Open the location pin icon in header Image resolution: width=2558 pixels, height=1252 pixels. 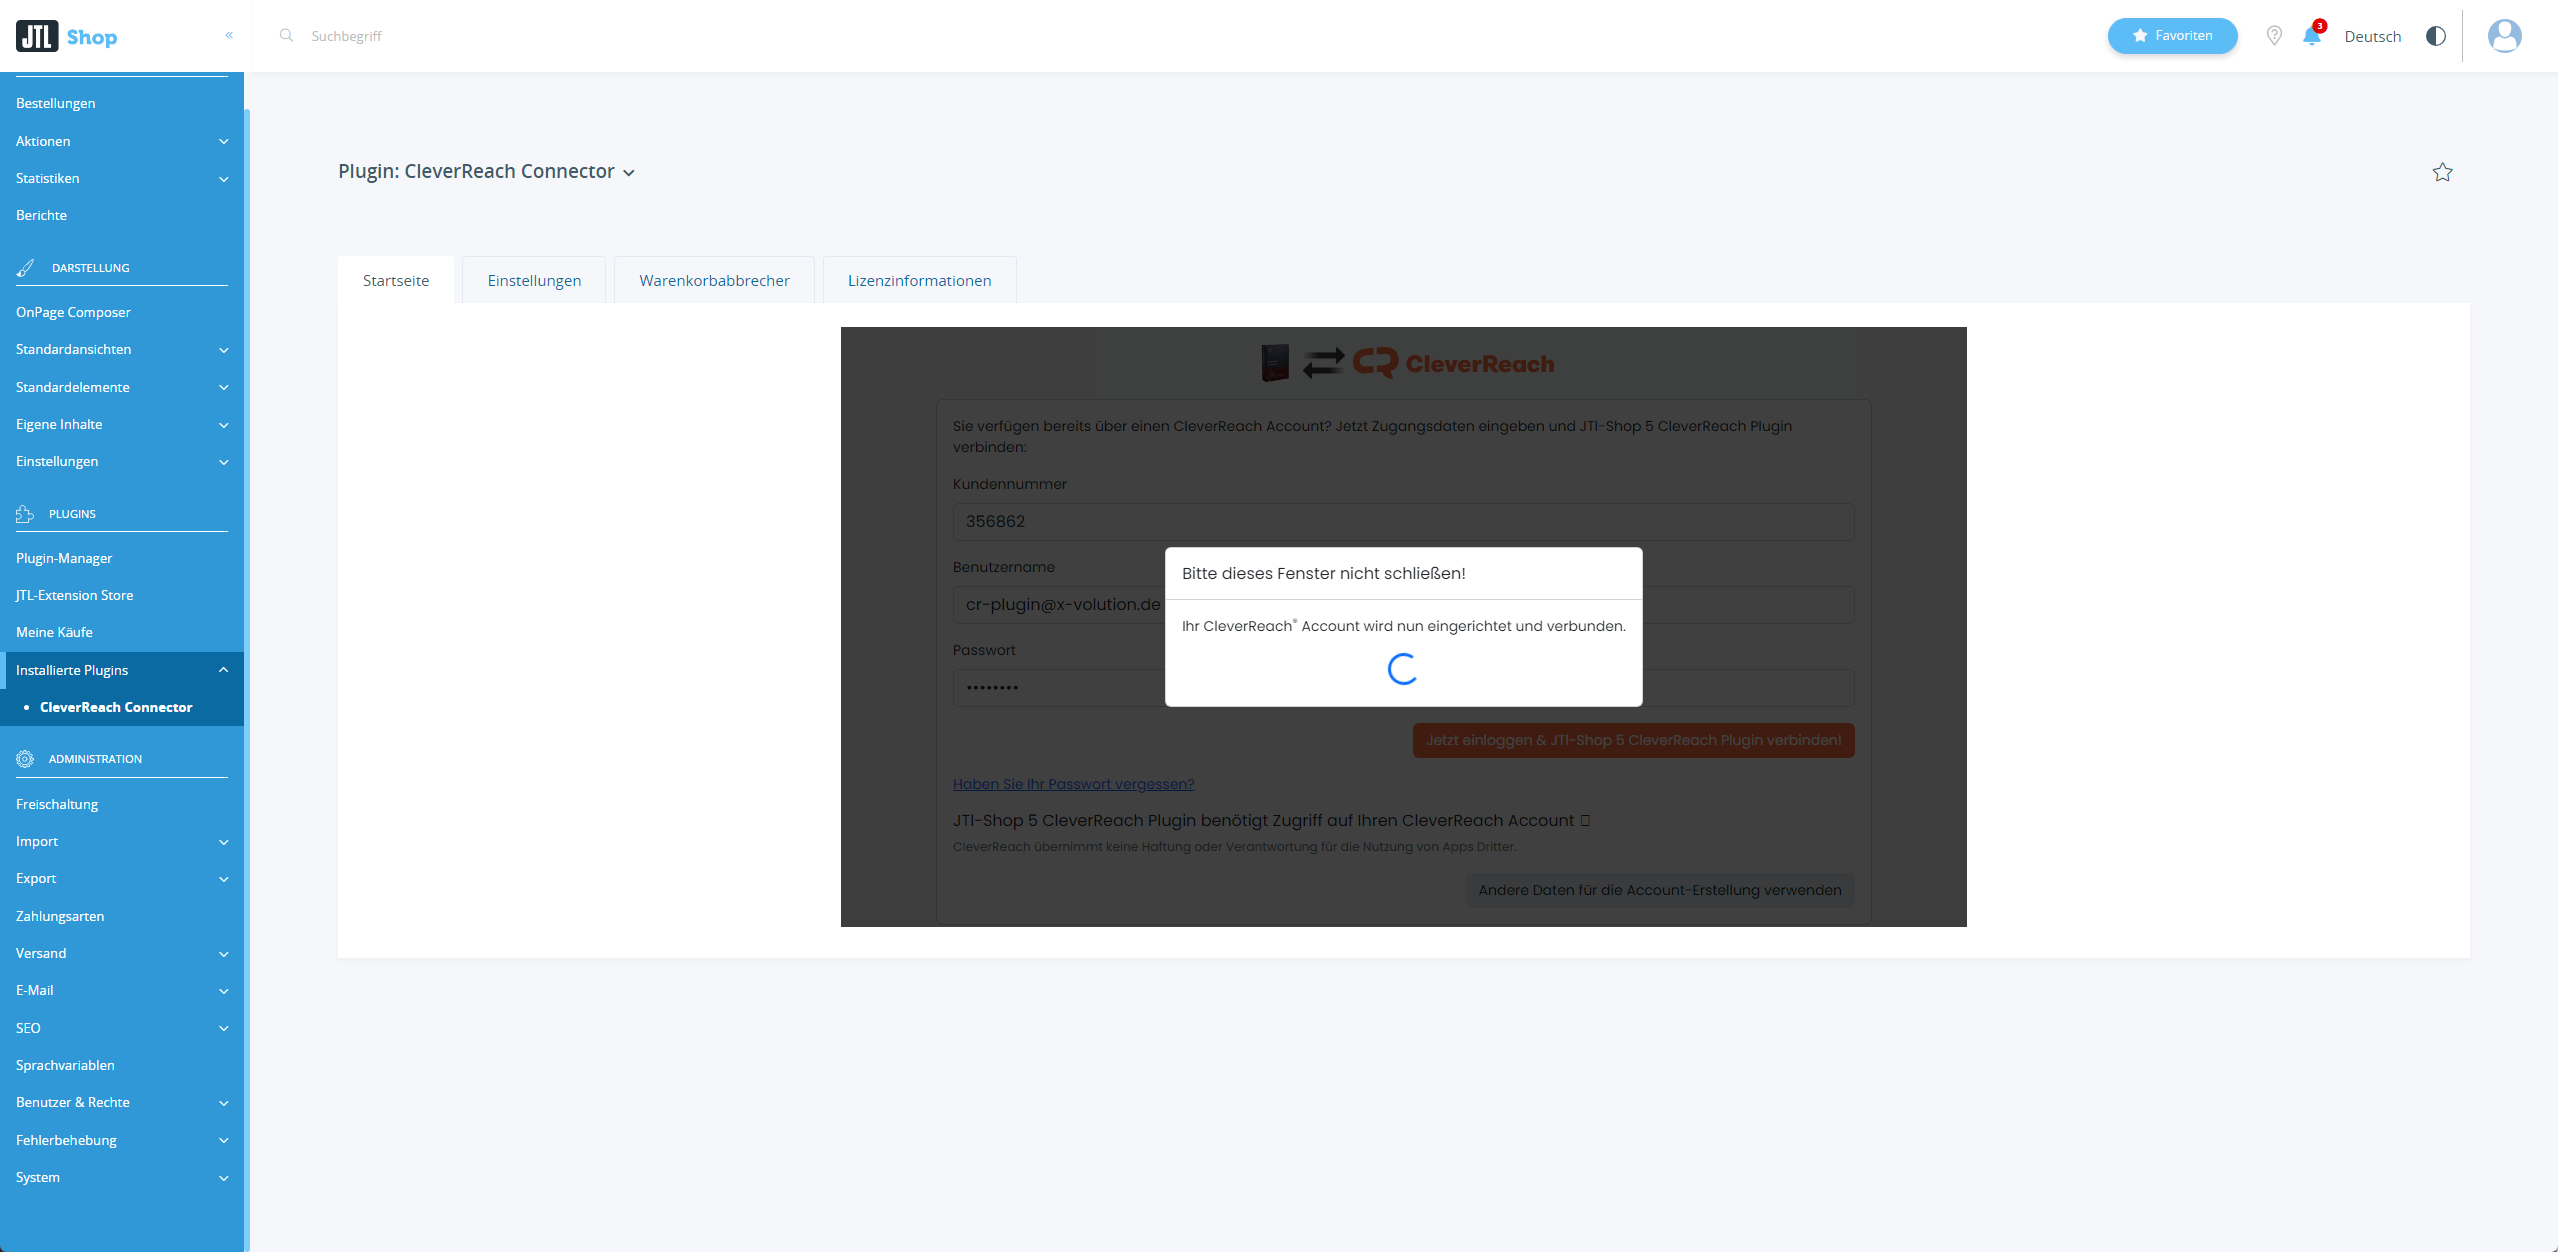[2274, 36]
